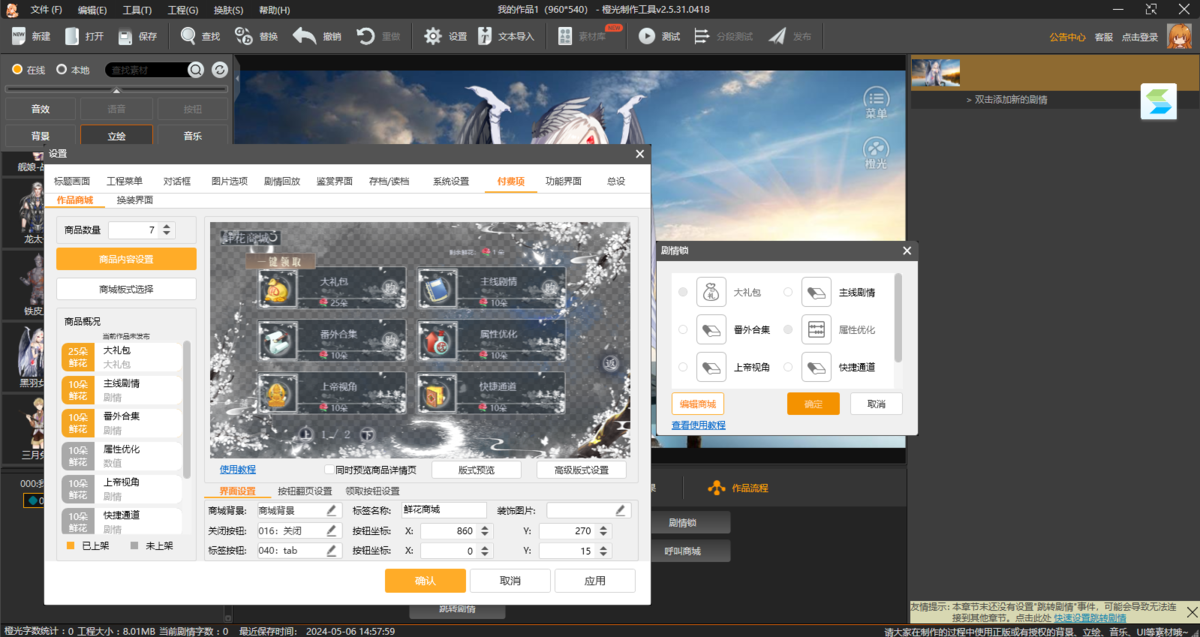Open the 查看使用教程 link

click(698, 425)
